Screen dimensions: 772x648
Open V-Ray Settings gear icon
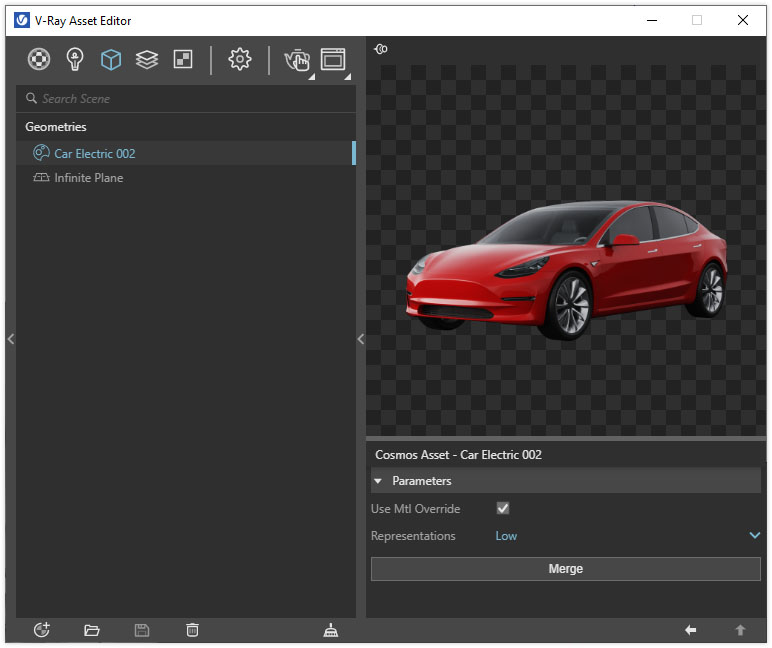(240, 60)
